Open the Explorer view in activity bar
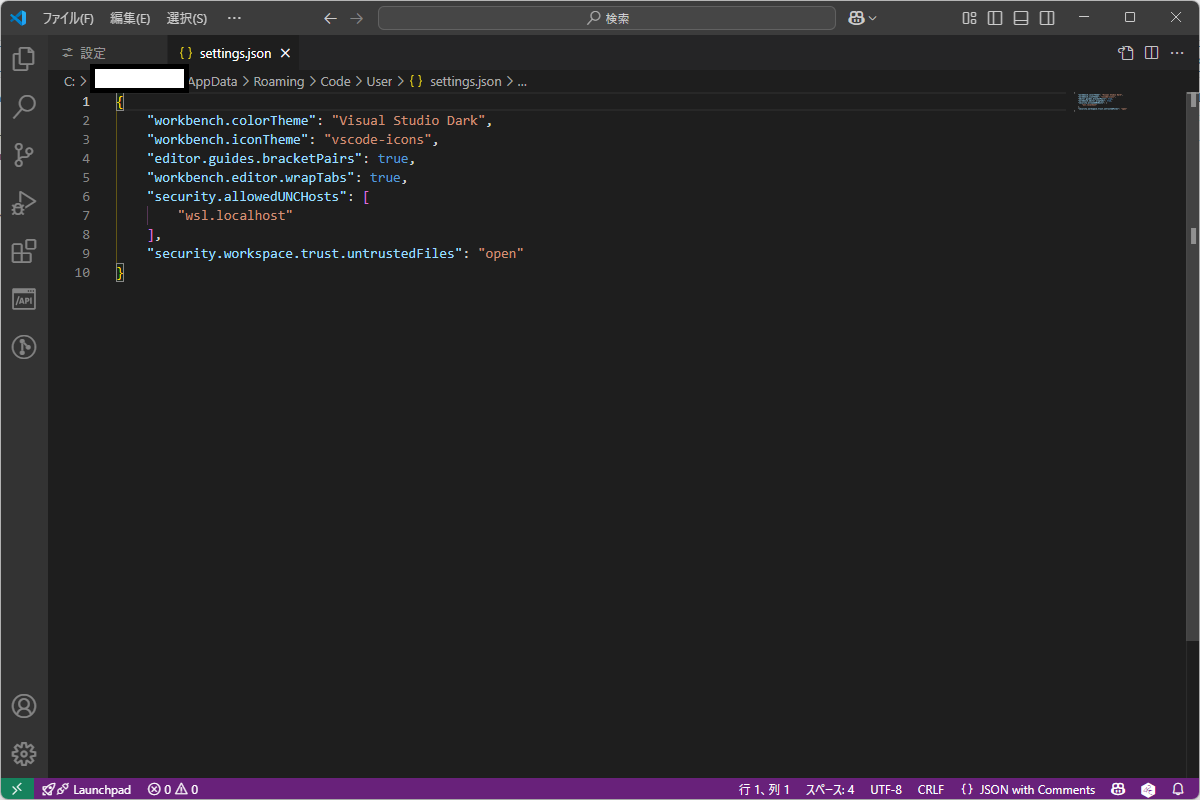Viewport: 1200px width, 800px height. pos(24,59)
